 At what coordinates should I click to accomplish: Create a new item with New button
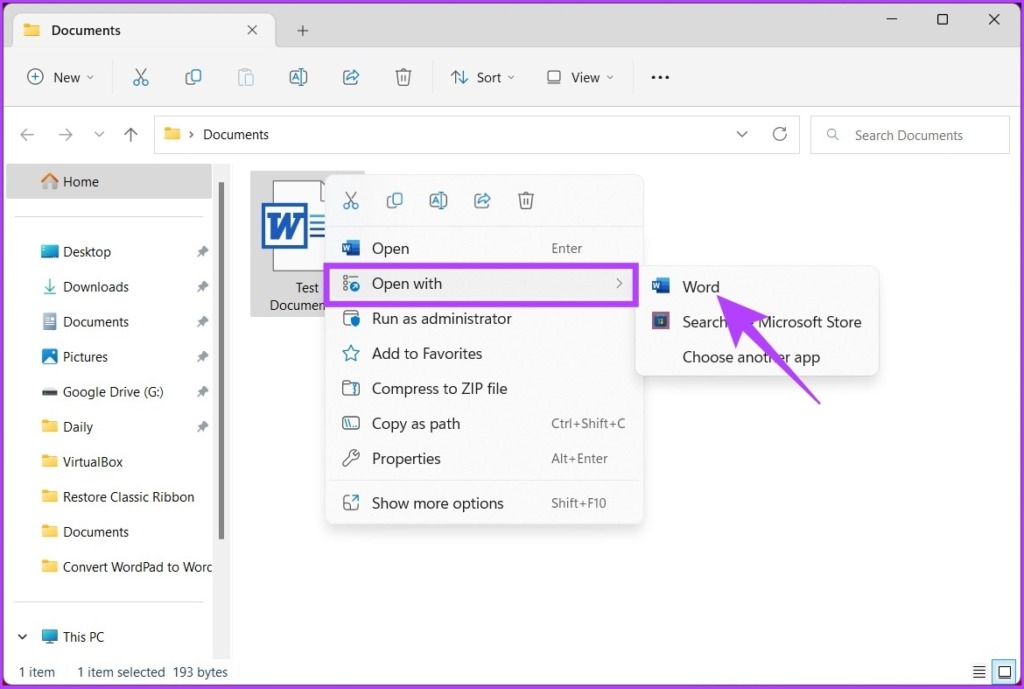(61, 77)
